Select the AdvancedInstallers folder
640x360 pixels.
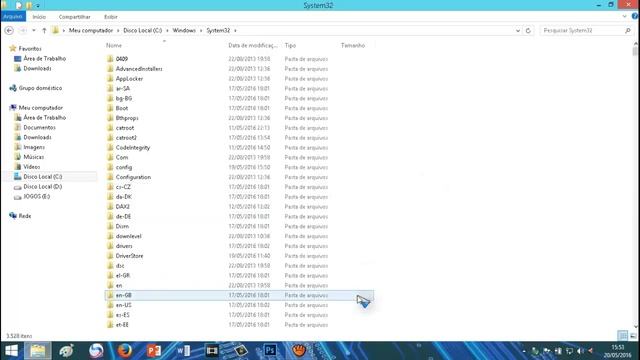tap(139, 69)
